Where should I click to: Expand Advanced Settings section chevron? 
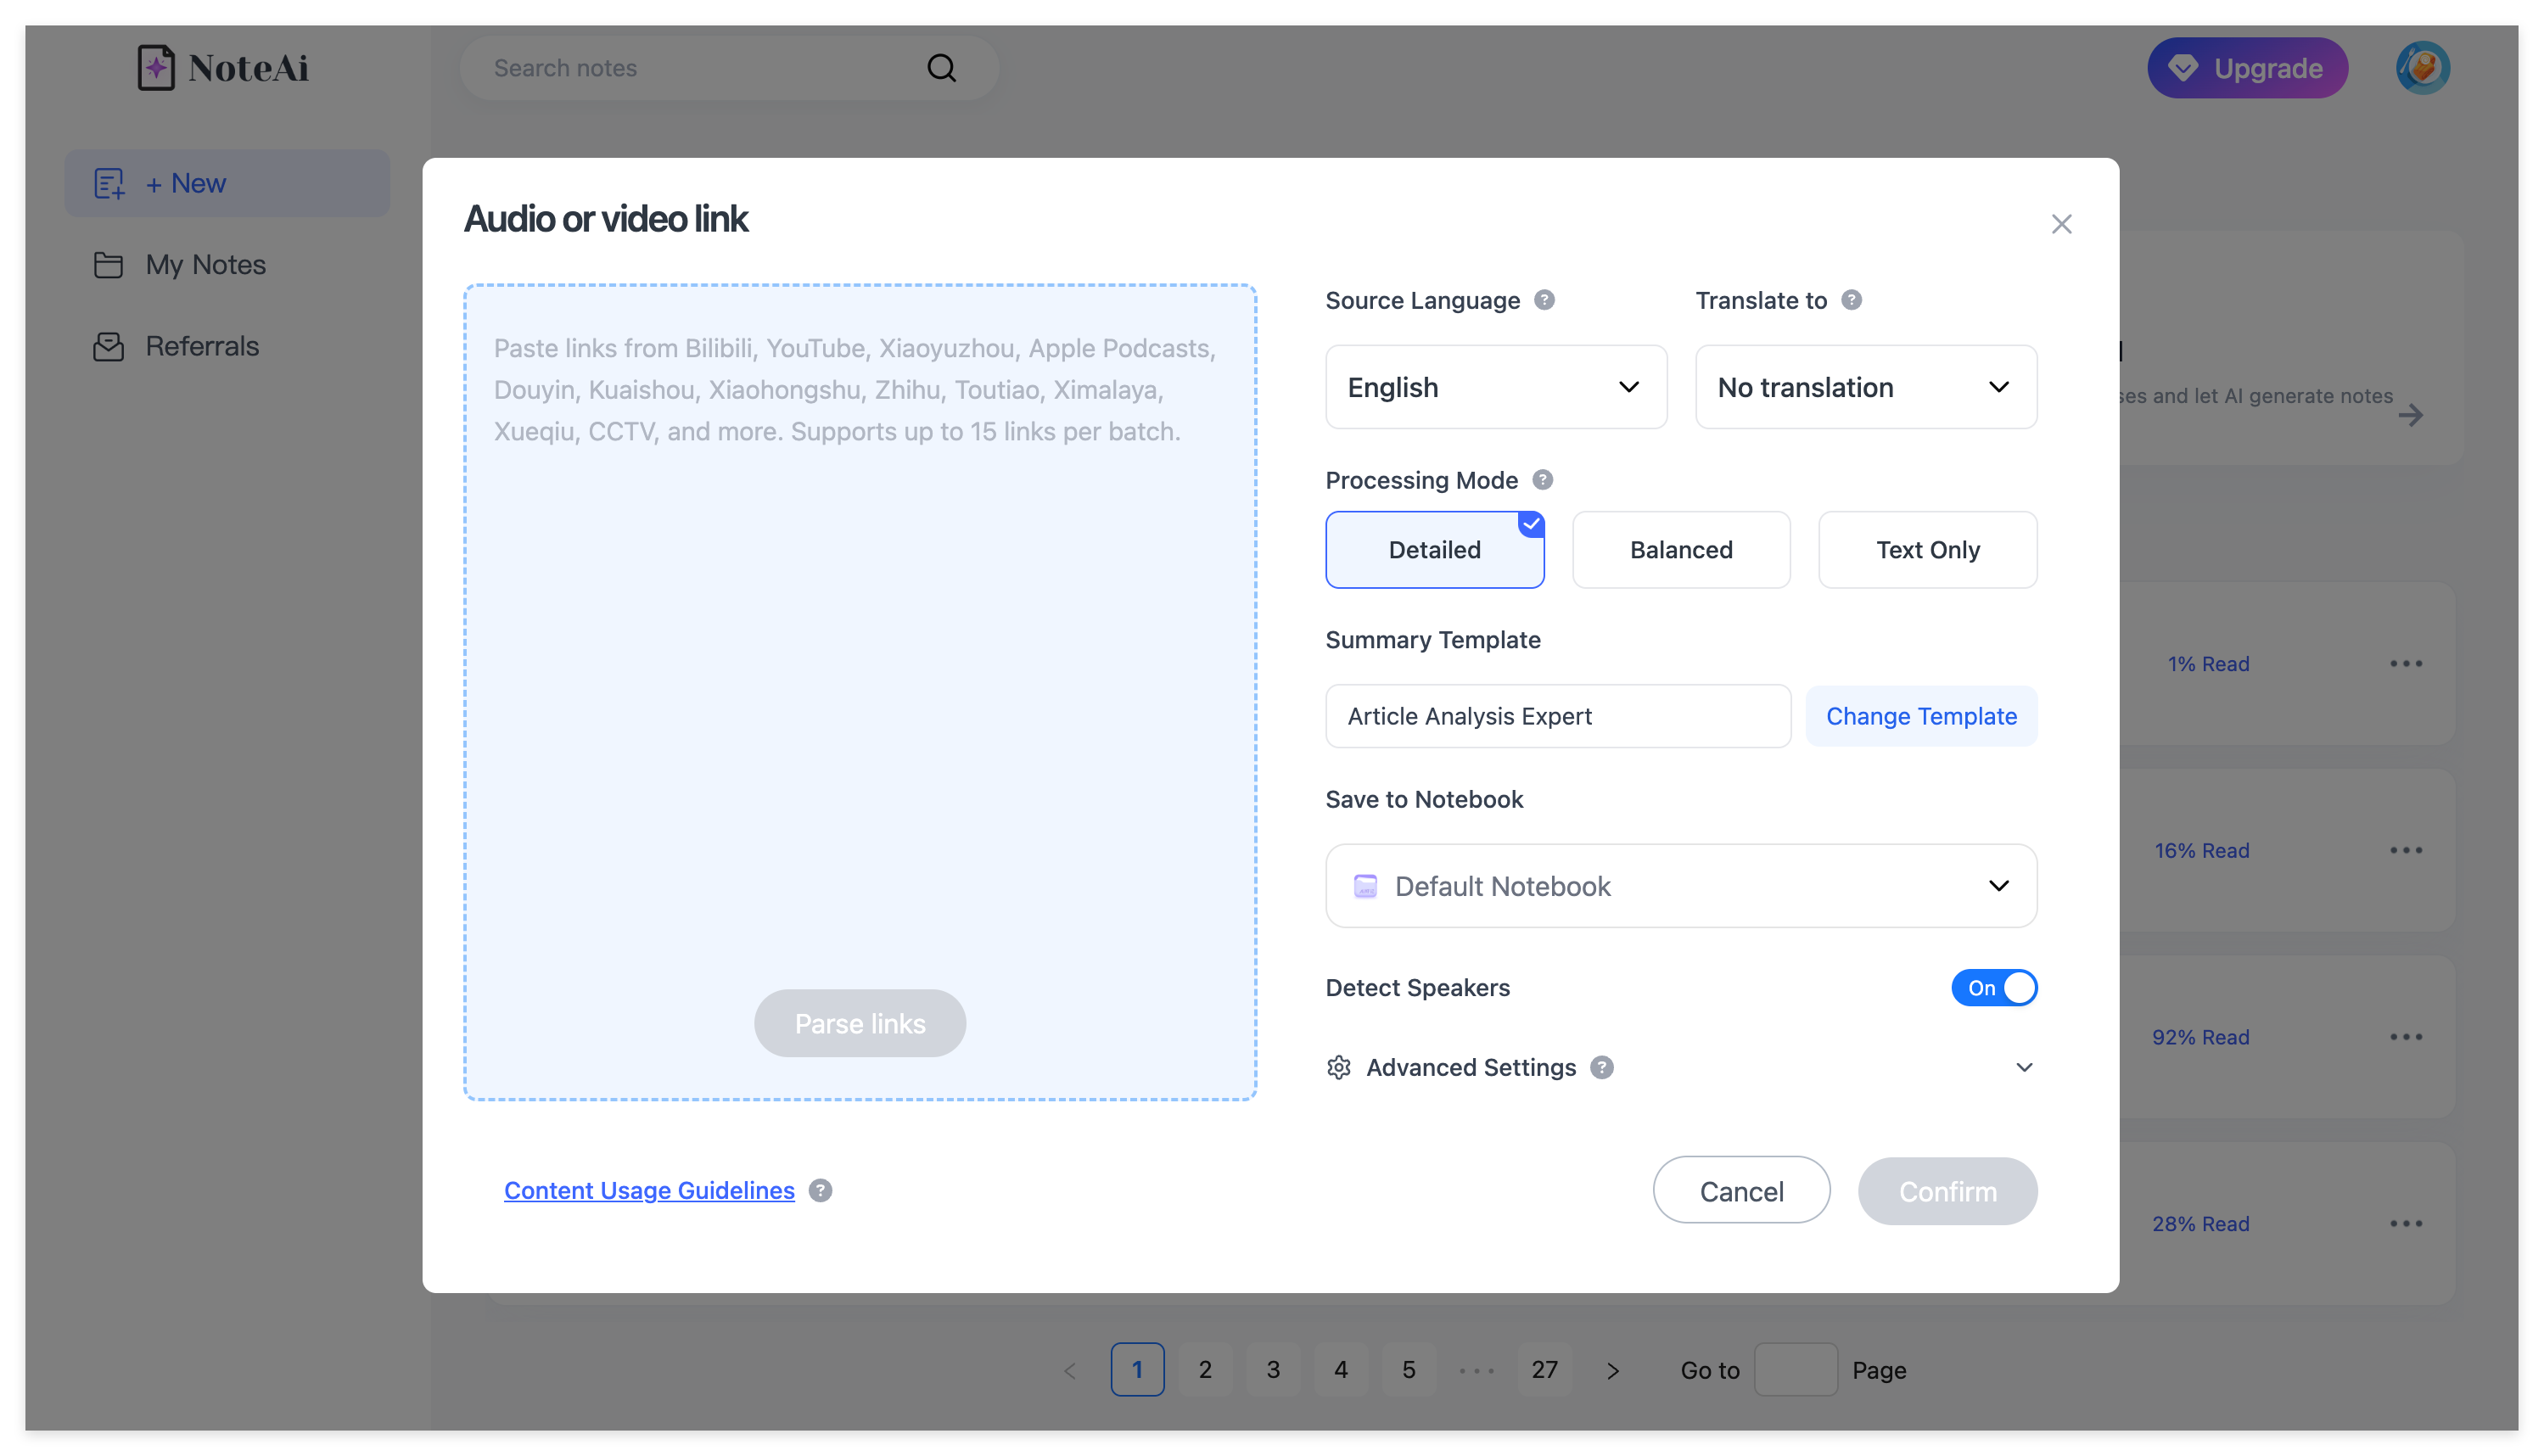[x=2023, y=1067]
